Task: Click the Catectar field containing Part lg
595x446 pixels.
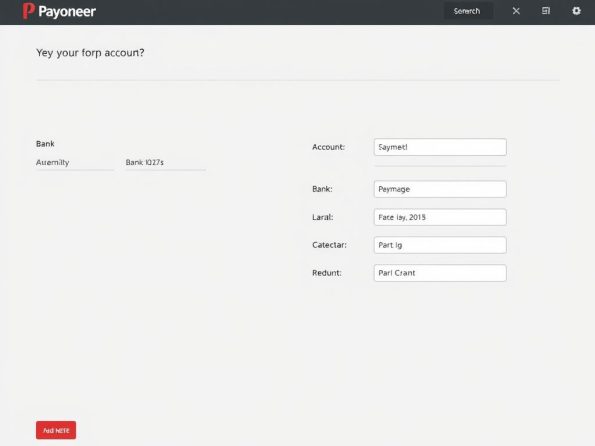Action: [440, 245]
